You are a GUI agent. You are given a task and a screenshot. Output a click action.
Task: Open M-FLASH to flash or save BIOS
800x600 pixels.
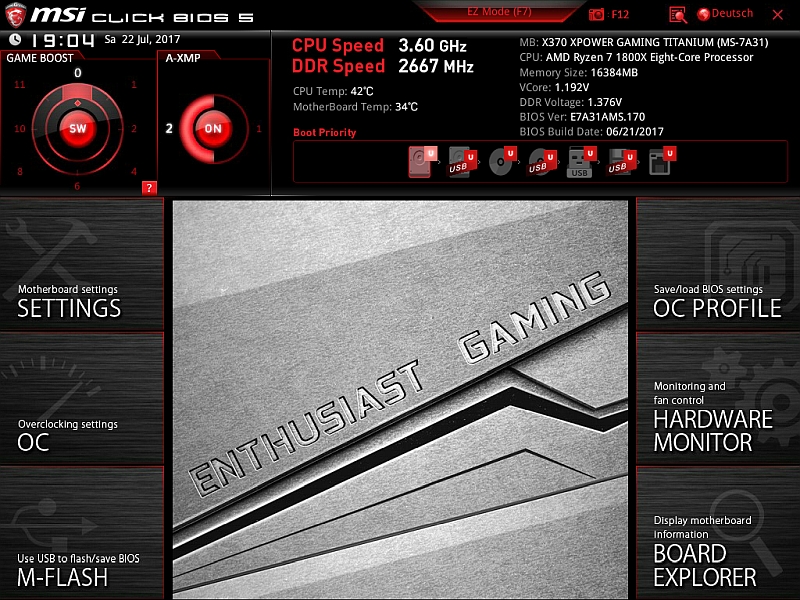82,533
